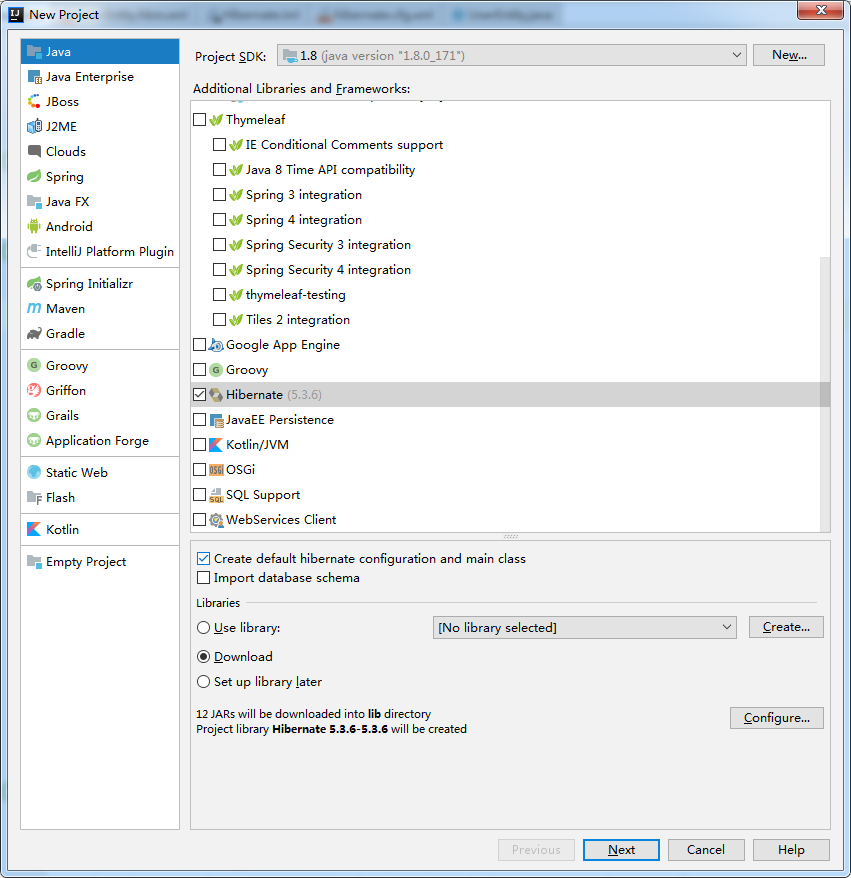Enable the WebServices Client checkbox
Screen dimensions: 851x878
pos(199,520)
